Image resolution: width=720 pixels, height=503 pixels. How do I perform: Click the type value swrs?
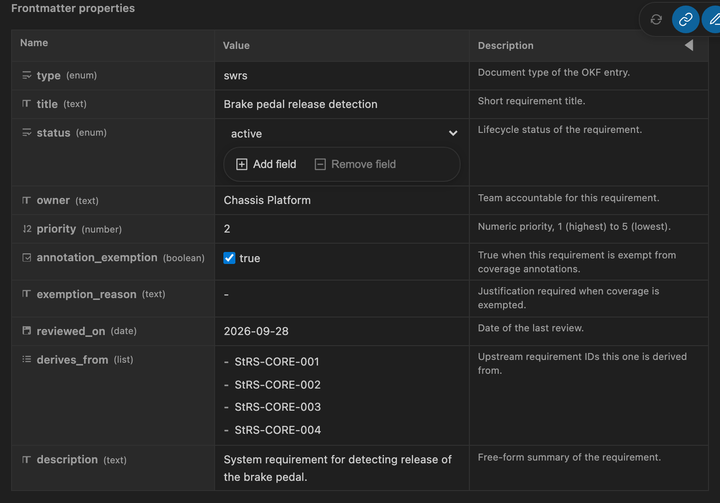pos(235,76)
